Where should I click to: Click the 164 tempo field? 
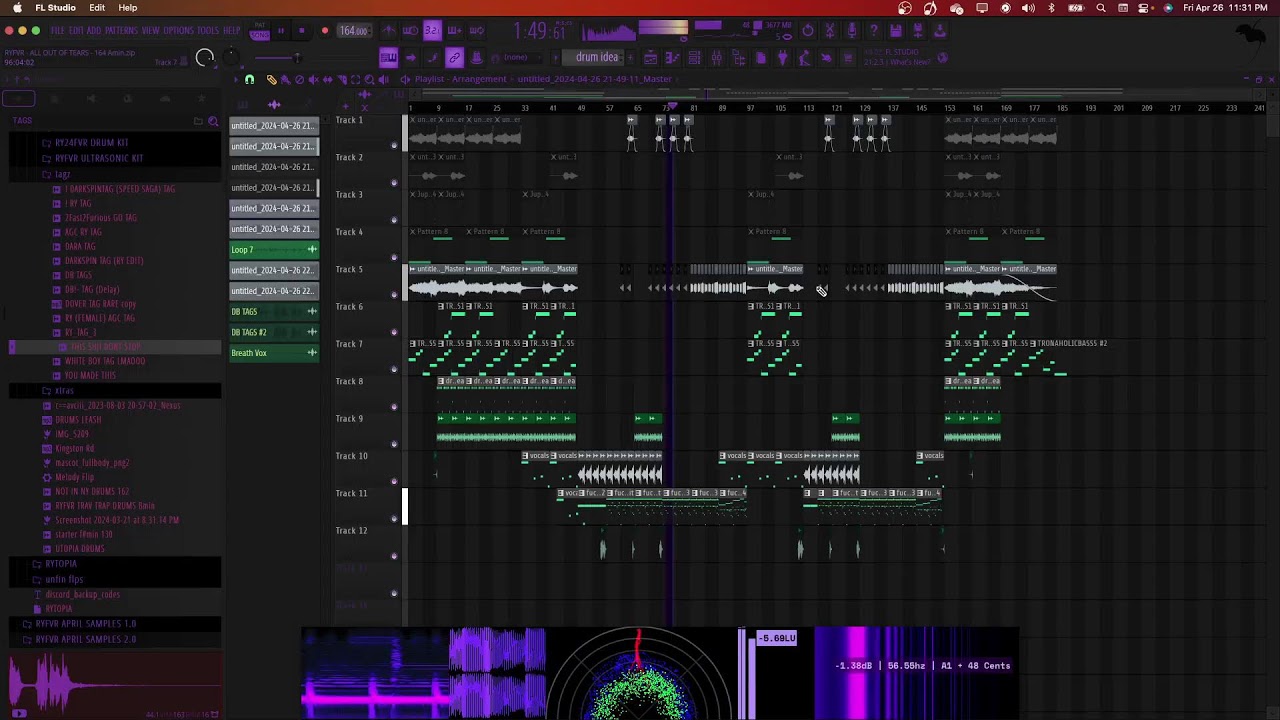[x=354, y=30]
